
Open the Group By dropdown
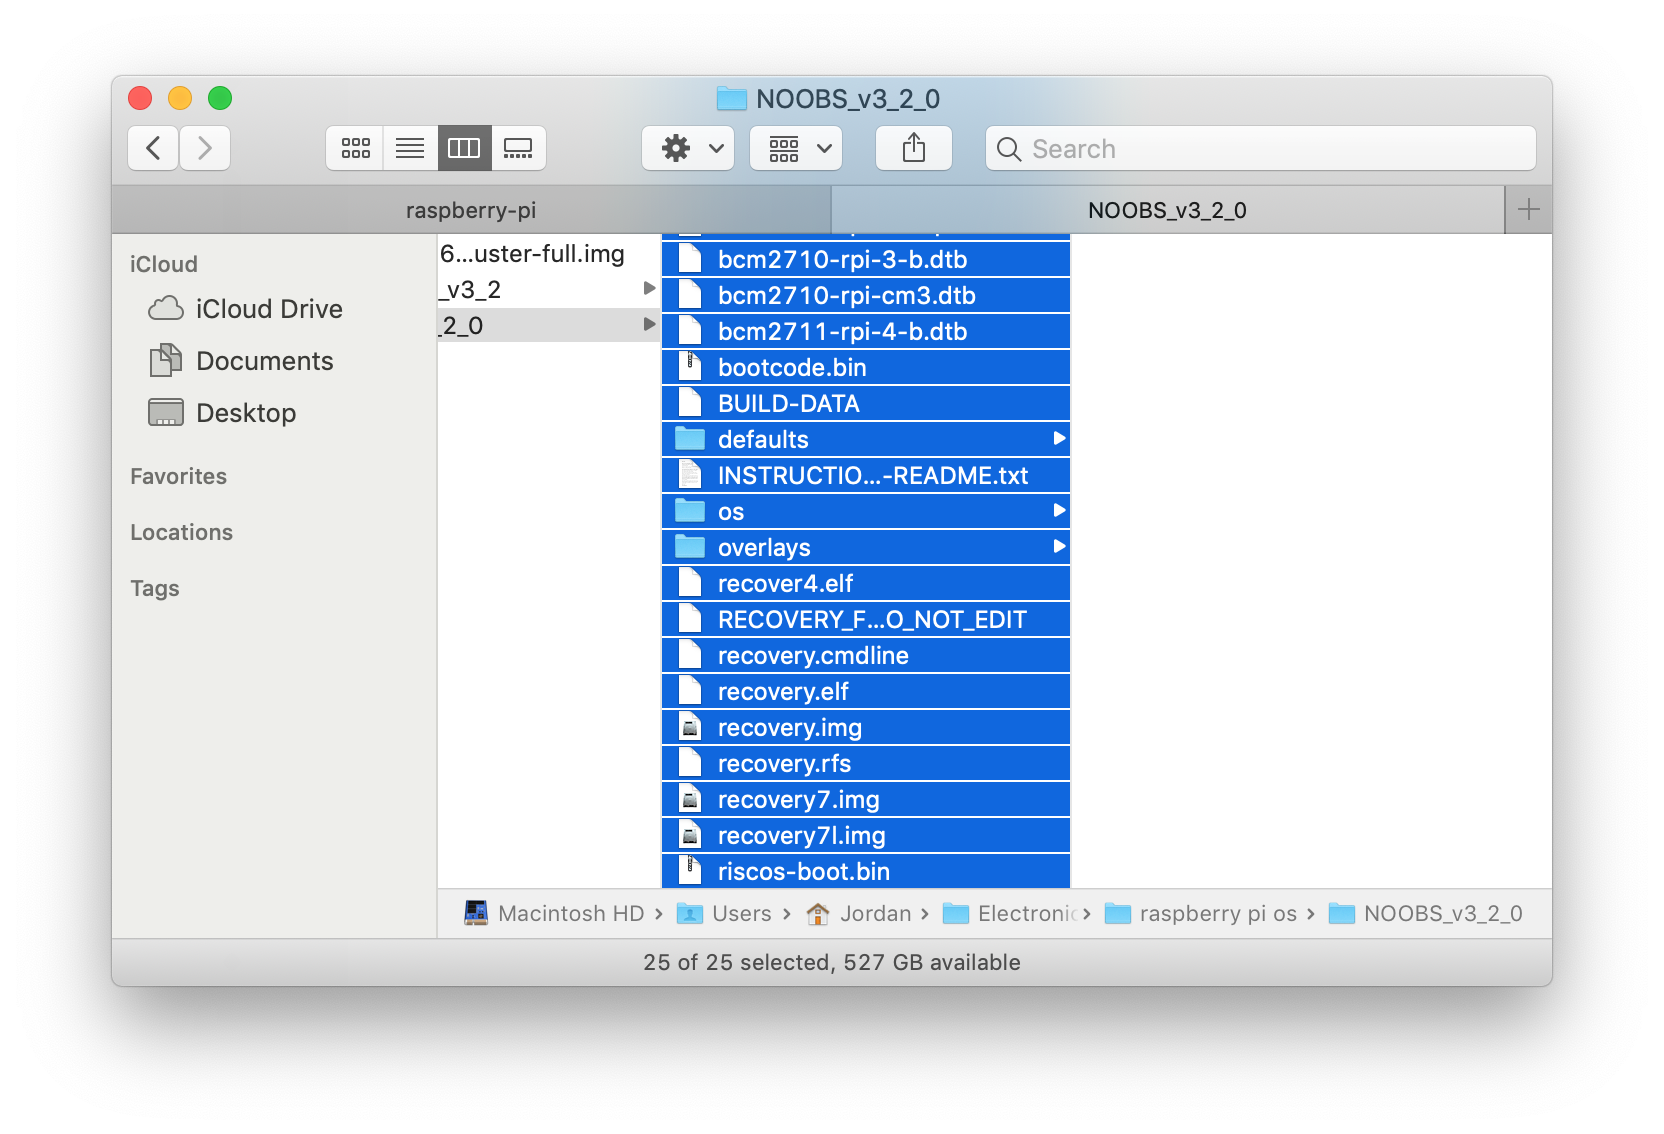[x=796, y=148]
